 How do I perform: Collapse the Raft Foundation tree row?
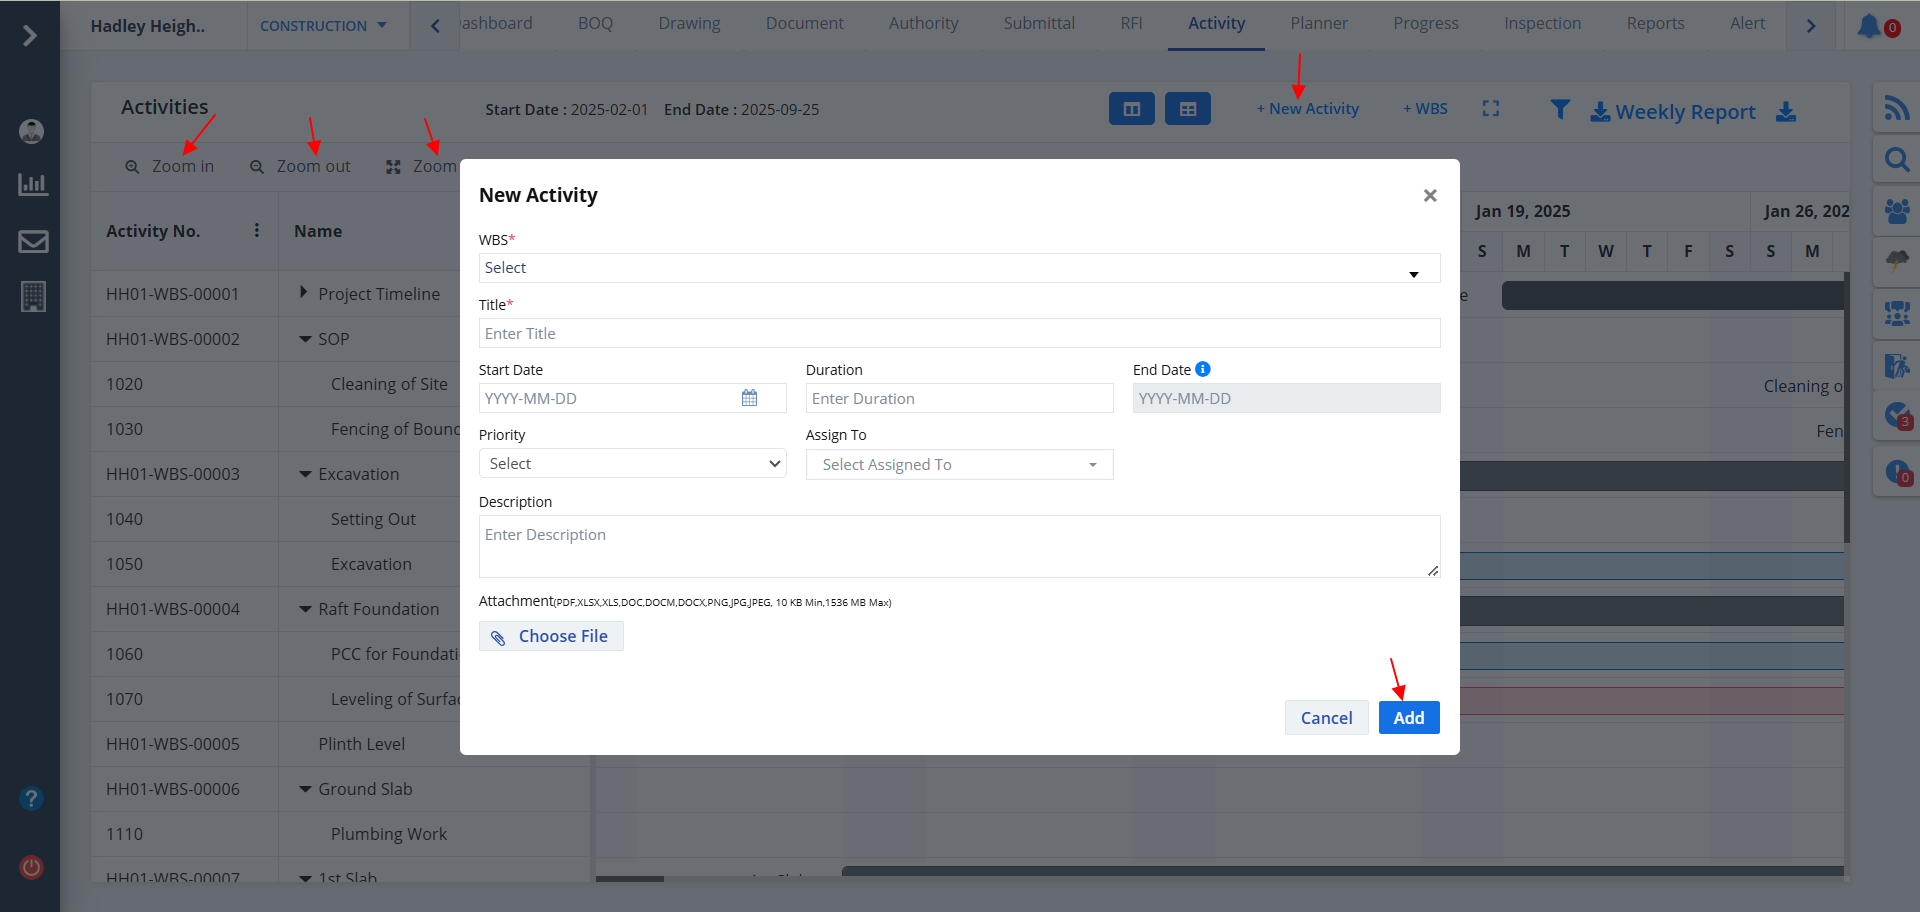tap(305, 609)
